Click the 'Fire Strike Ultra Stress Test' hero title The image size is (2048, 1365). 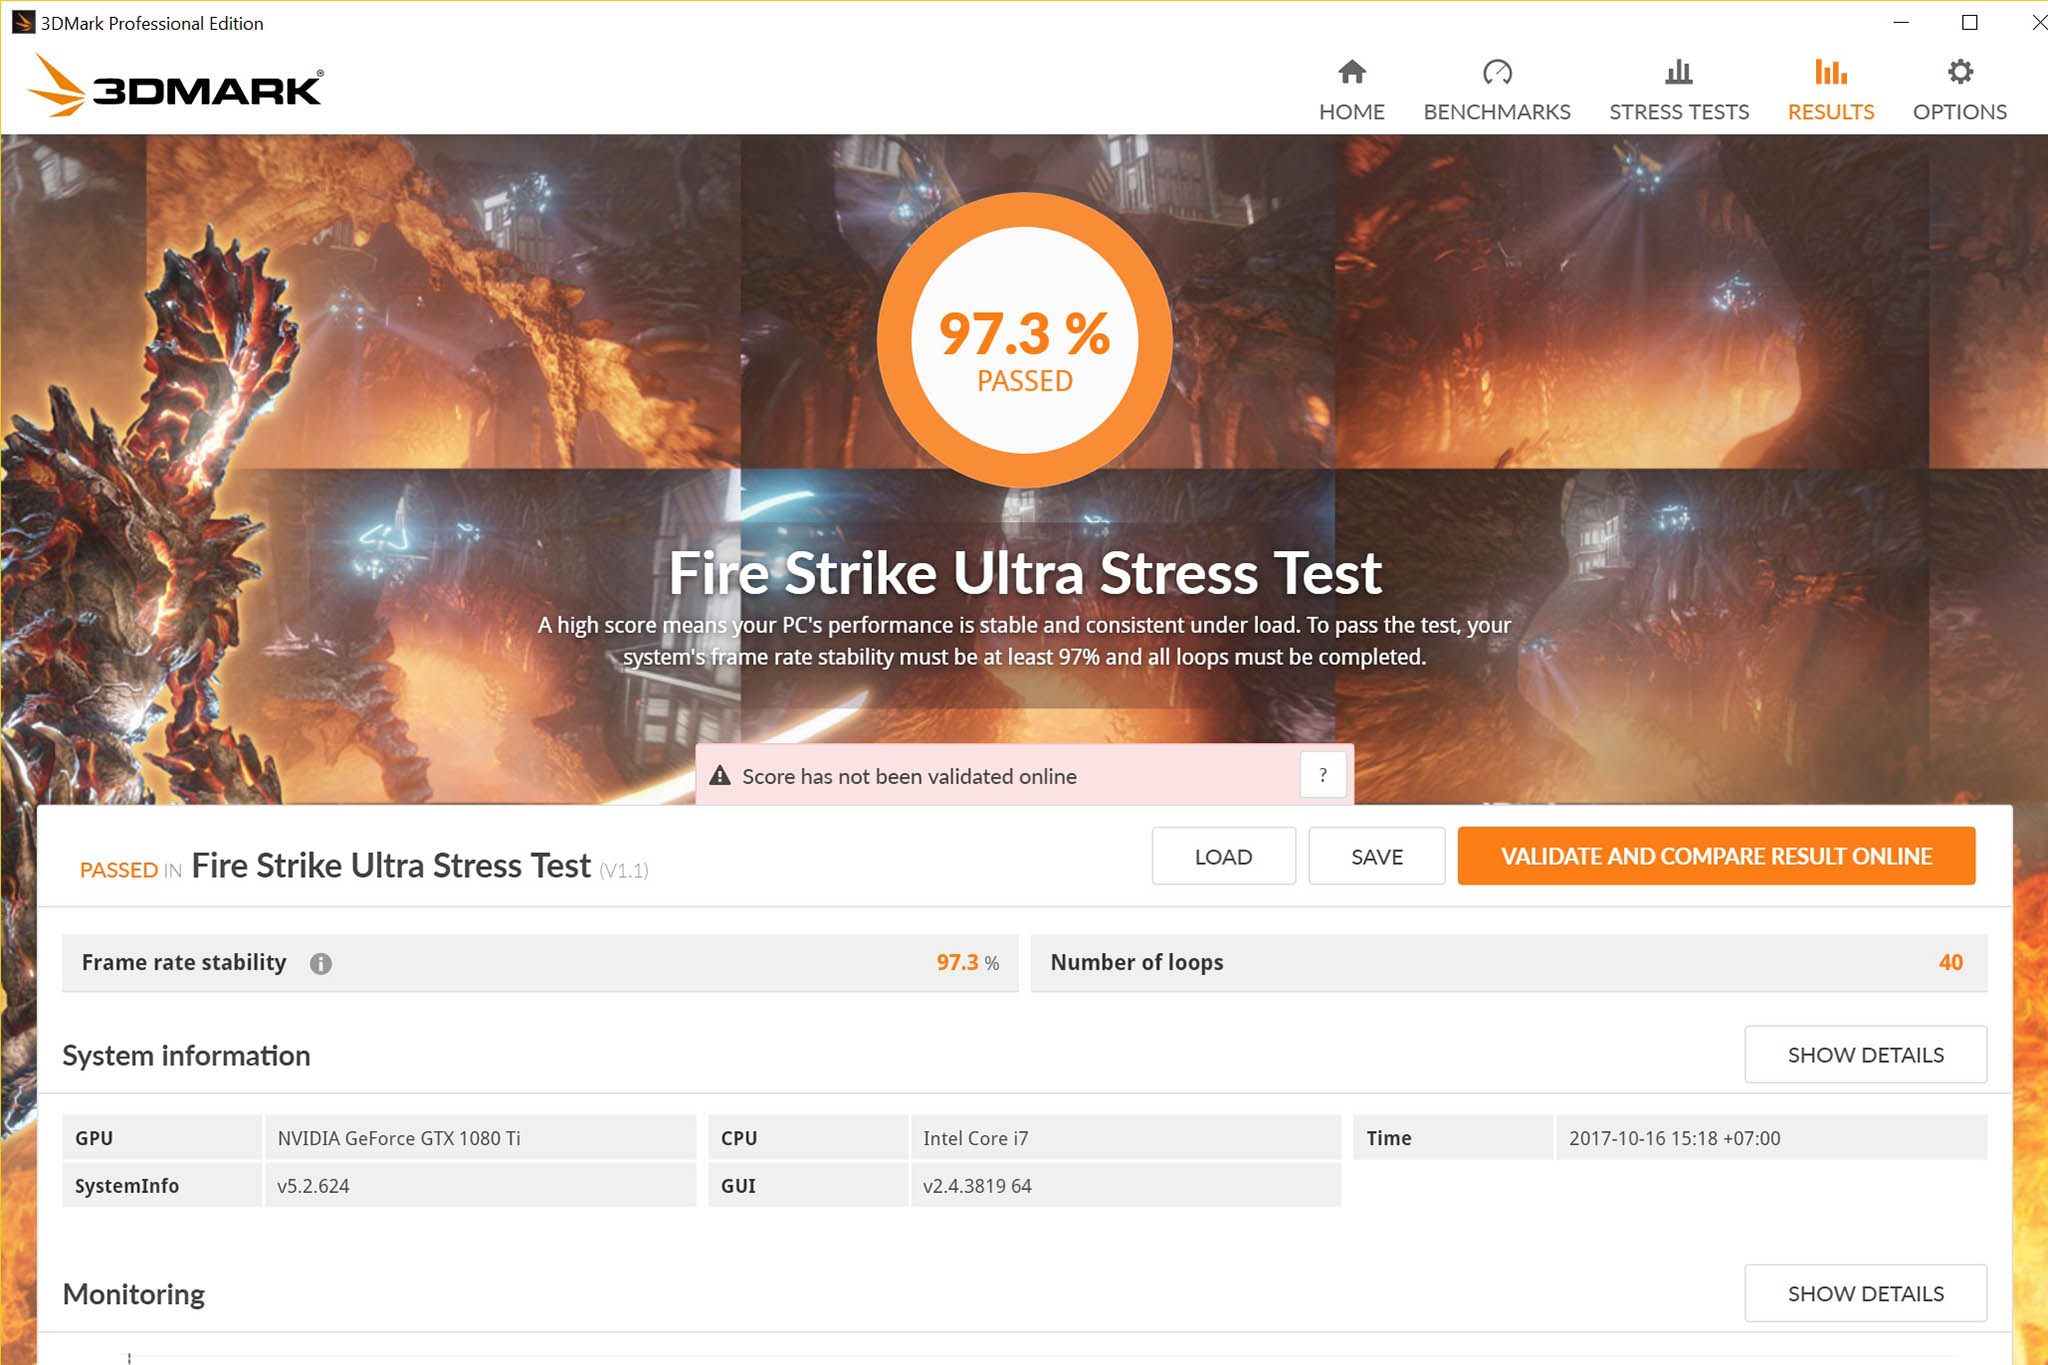(x=1024, y=573)
